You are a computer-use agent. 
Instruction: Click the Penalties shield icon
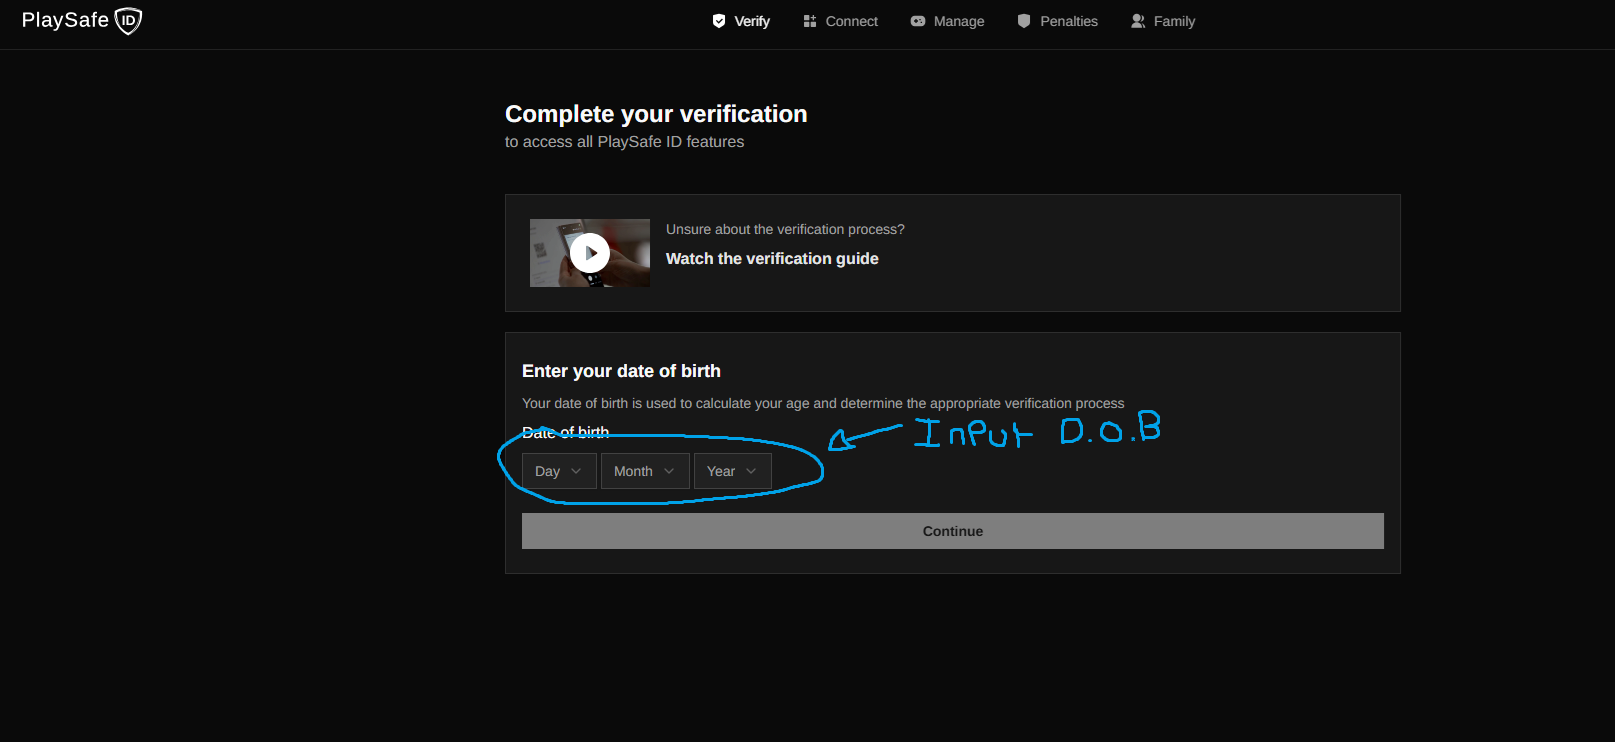point(1024,21)
